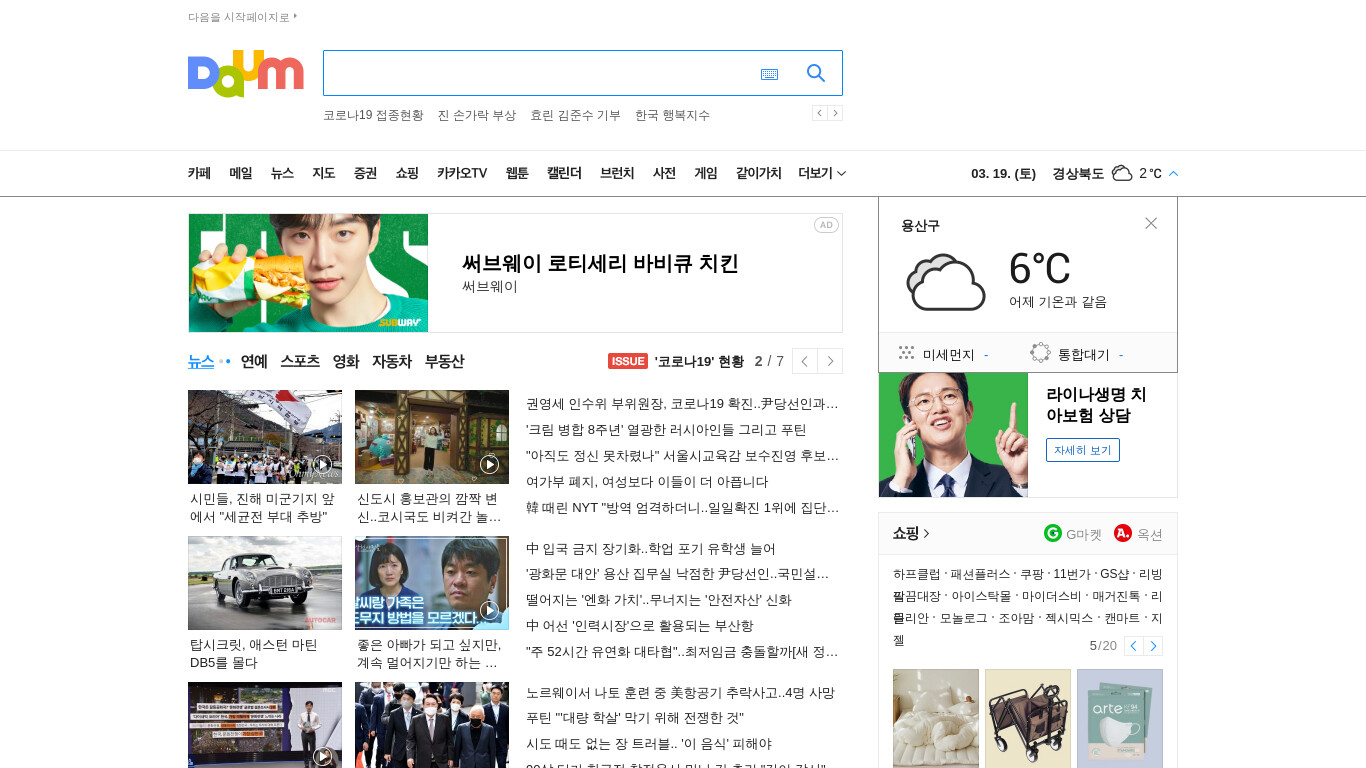
Task: Play video on 좋은 아빠가 되고 싶지만 thumbnail
Action: [489, 610]
